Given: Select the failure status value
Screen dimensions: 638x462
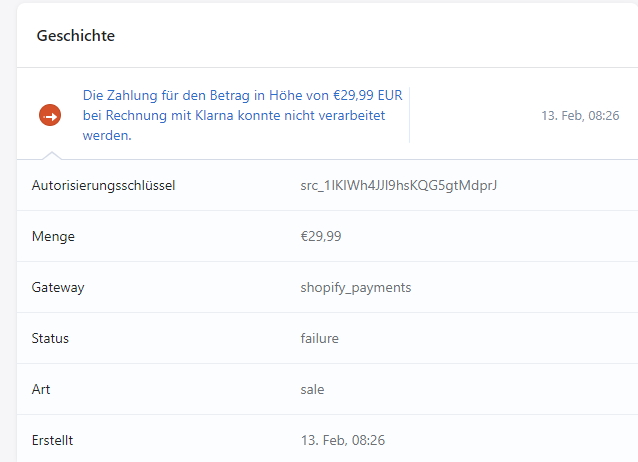Looking at the screenshot, I should [319, 338].
